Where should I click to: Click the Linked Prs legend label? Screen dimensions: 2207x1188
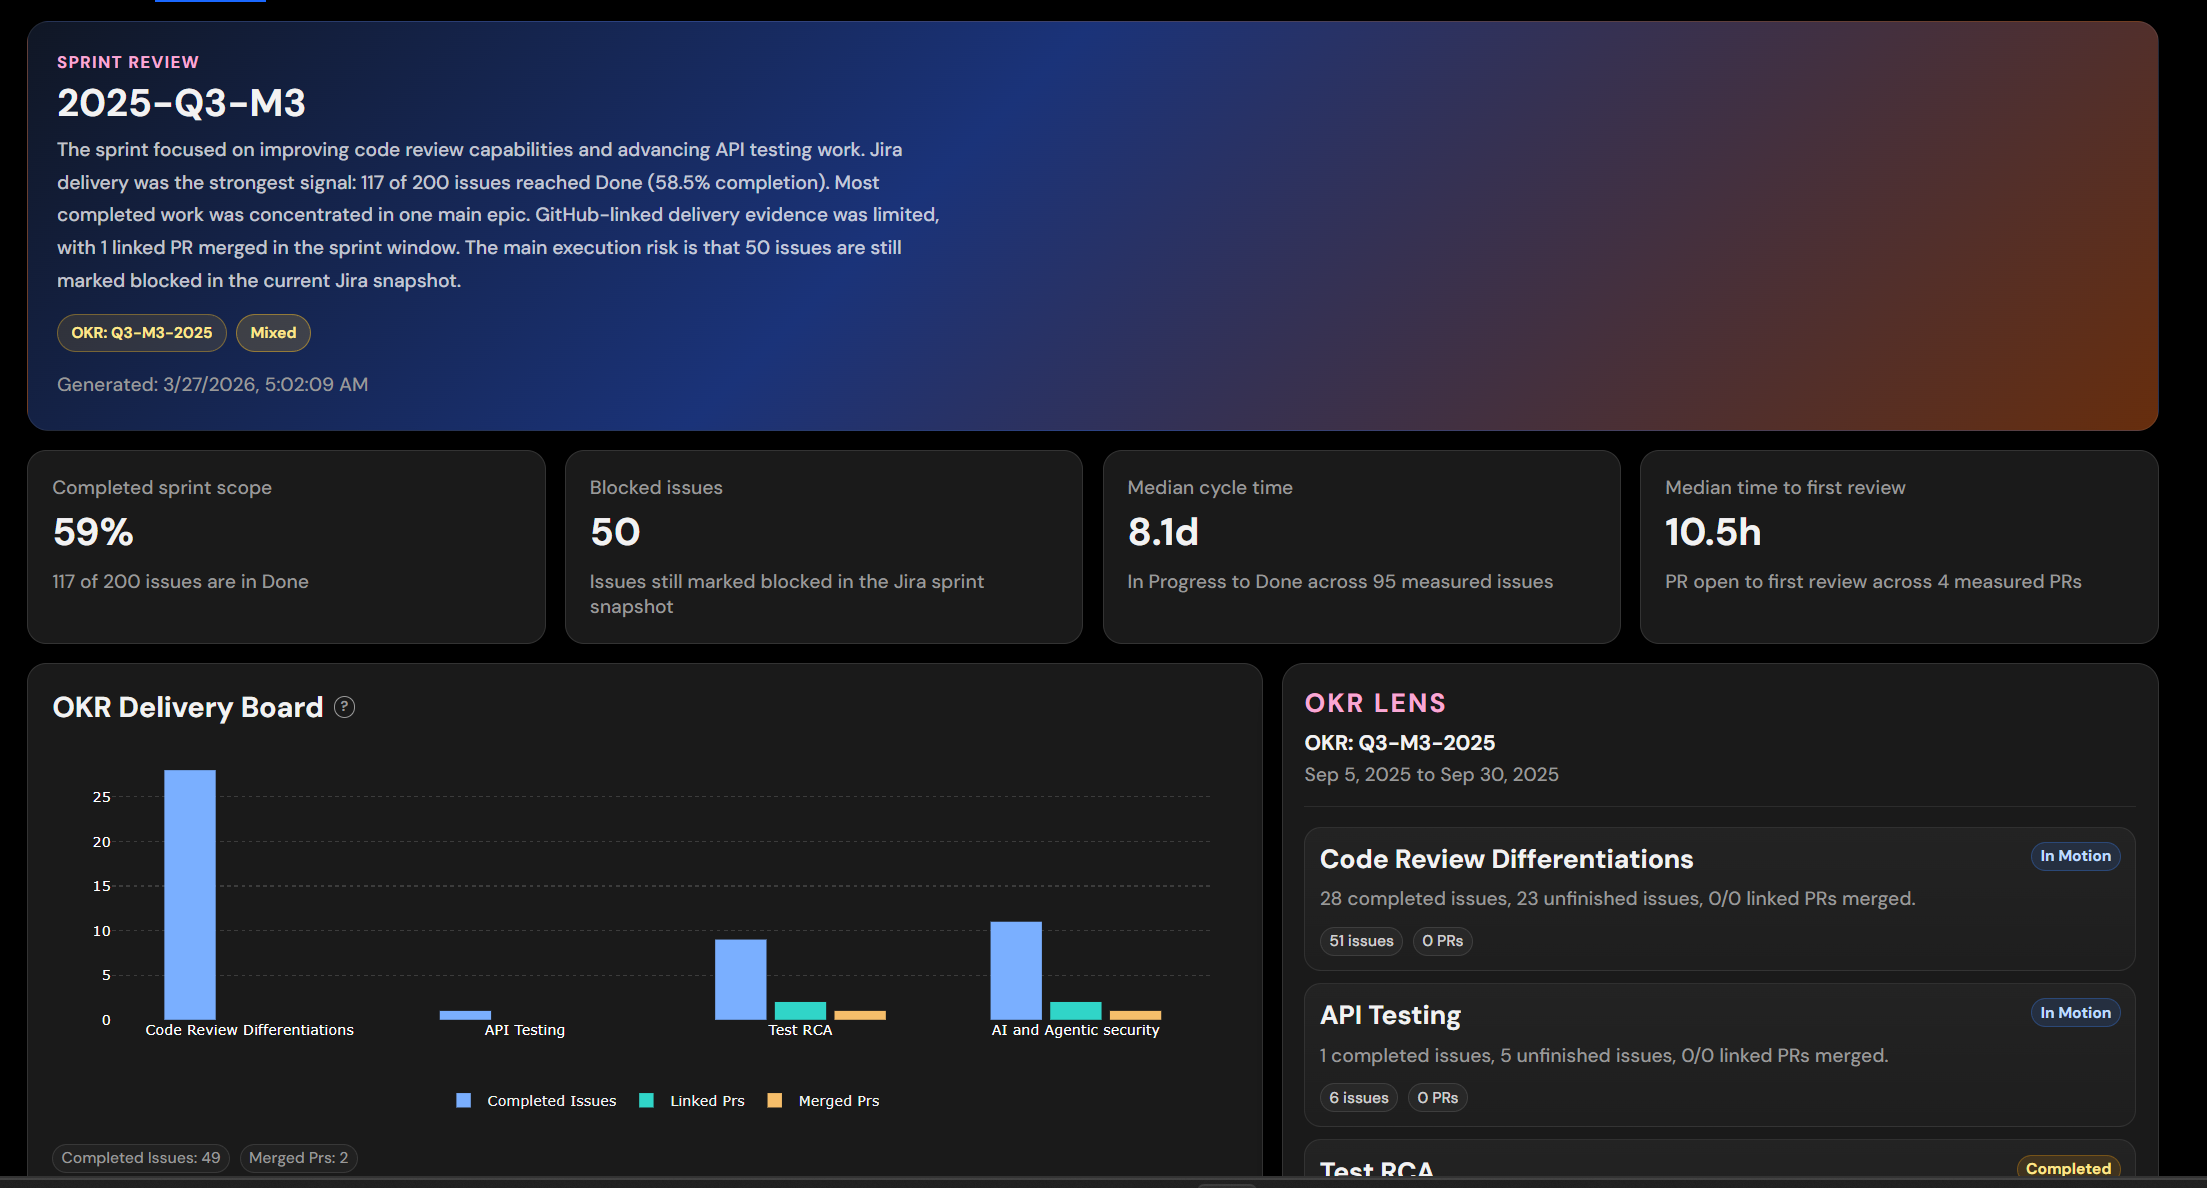click(x=707, y=1101)
